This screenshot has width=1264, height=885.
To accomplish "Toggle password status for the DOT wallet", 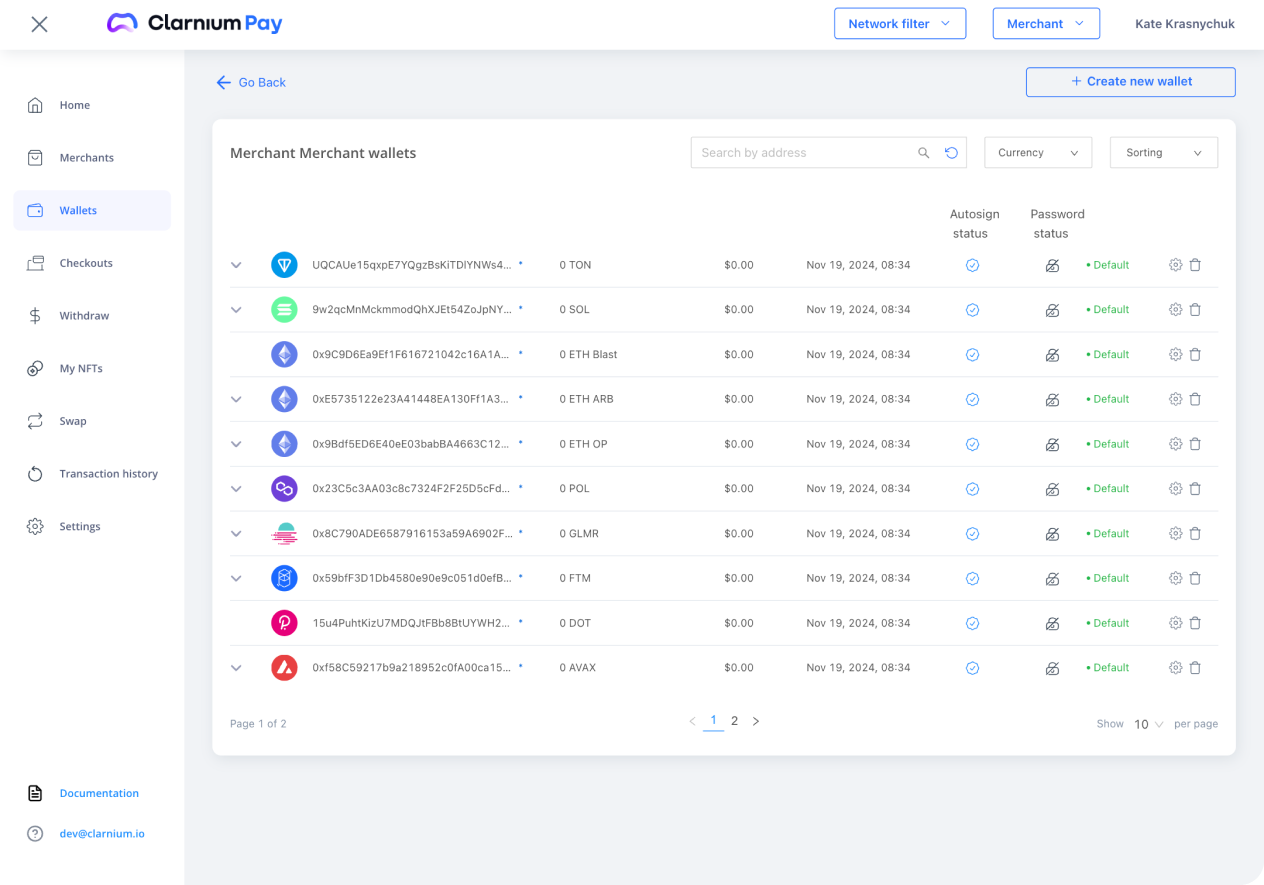I will [1052, 623].
